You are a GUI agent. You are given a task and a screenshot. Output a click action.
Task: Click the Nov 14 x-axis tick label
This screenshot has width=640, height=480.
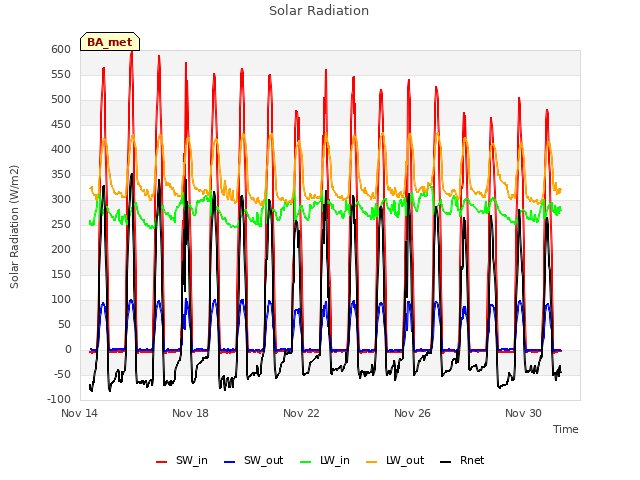(x=79, y=413)
